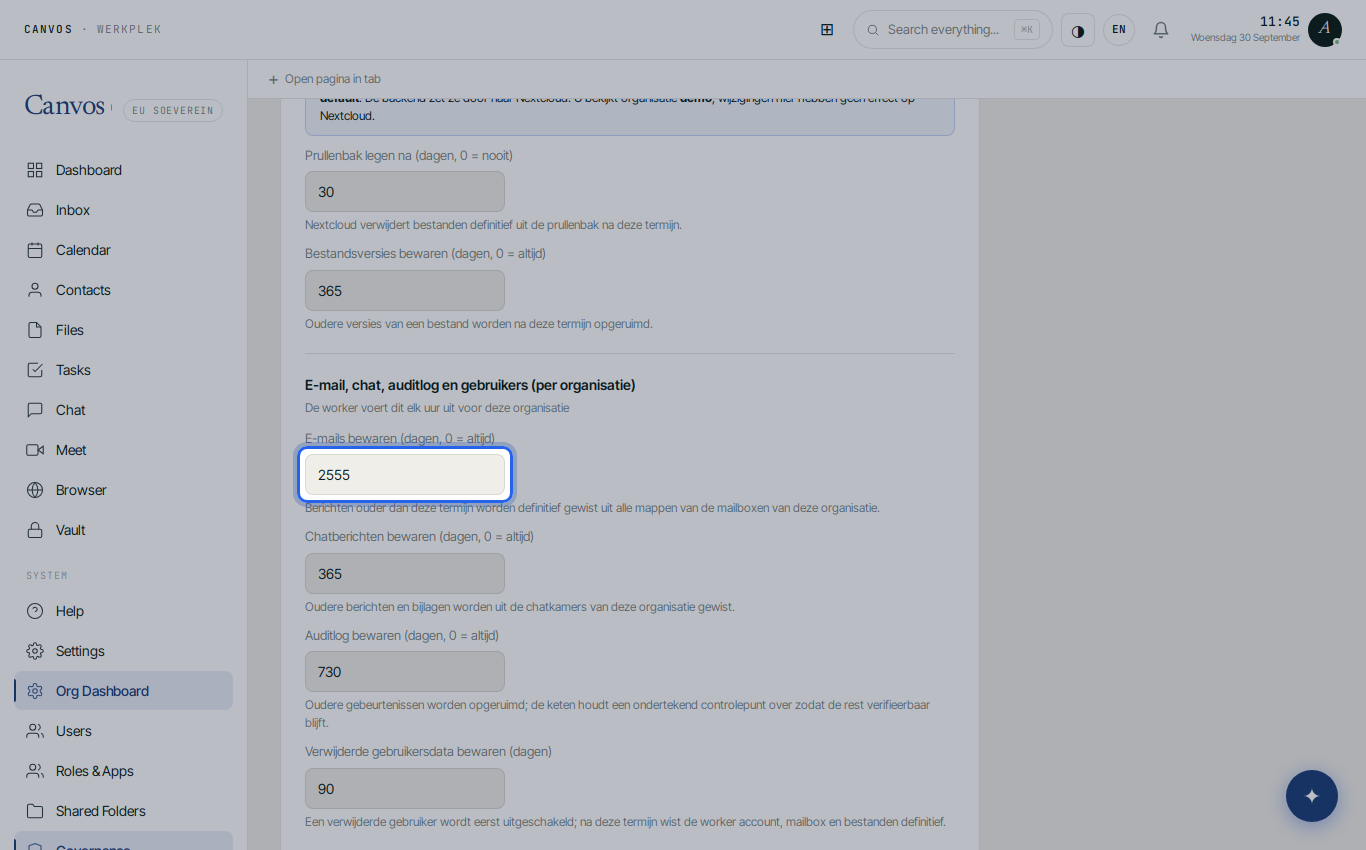Open the apps grid icon in top bar
The width and height of the screenshot is (1366, 850).
pyautogui.click(x=827, y=30)
